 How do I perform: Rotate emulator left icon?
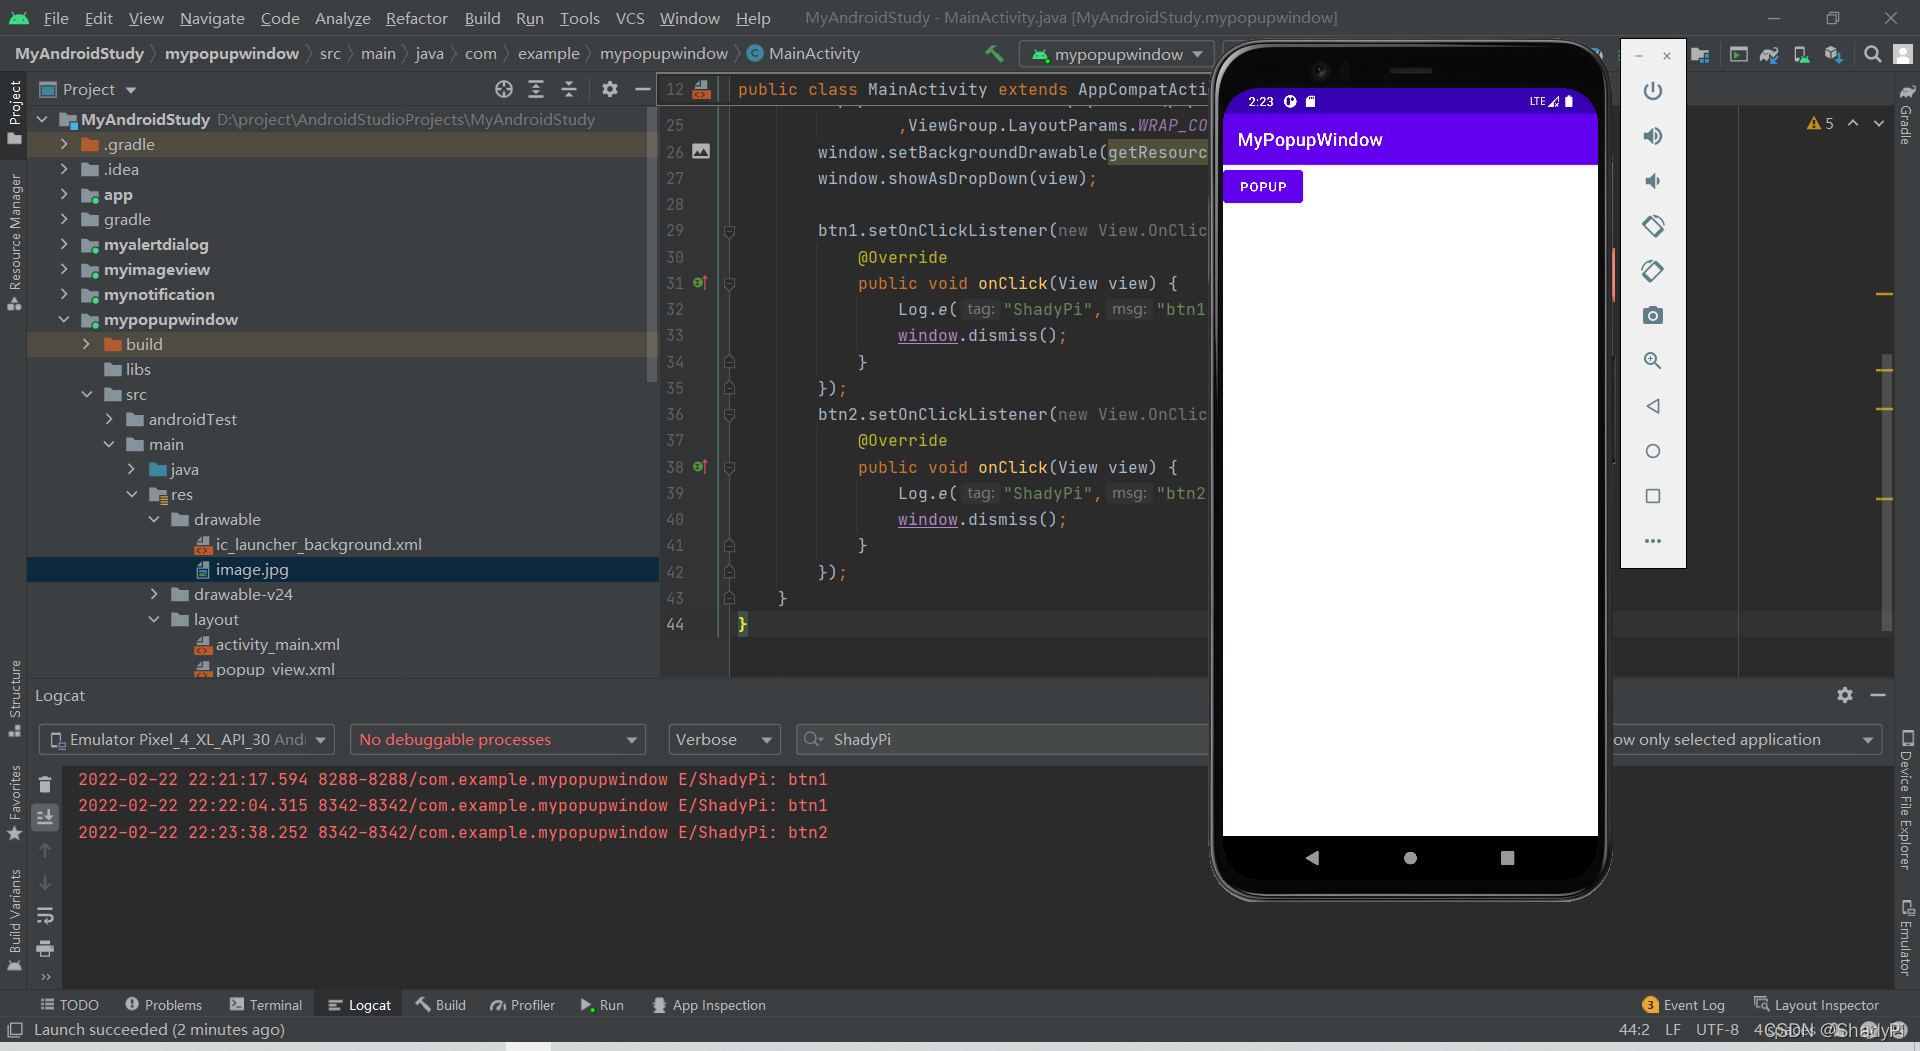[1653, 226]
